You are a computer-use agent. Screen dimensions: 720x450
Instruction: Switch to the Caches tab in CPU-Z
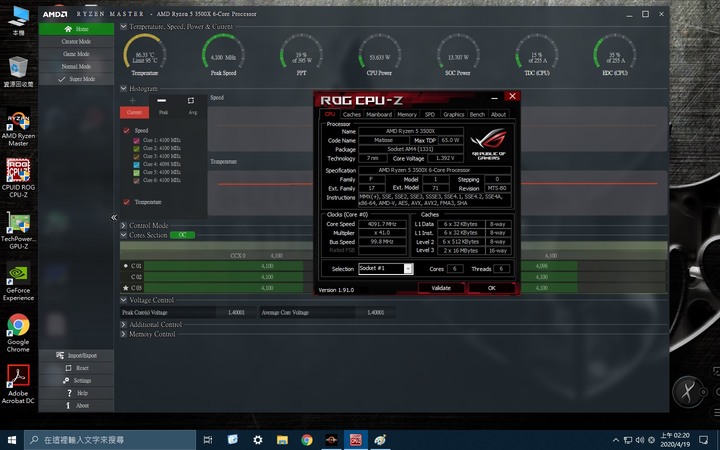coord(351,114)
